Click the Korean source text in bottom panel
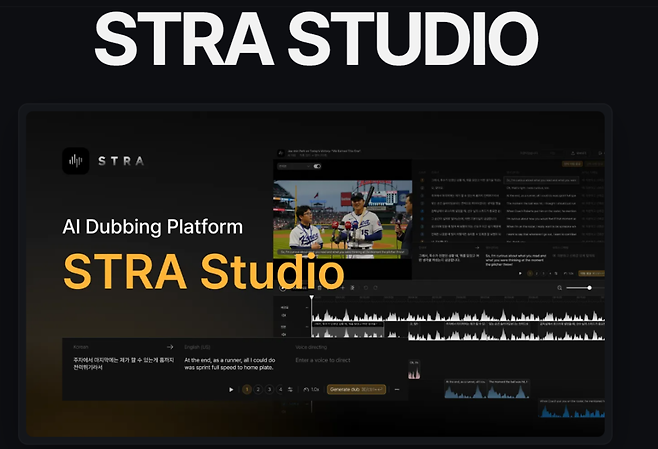Image resolution: width=658 pixels, height=449 pixels. (123, 364)
